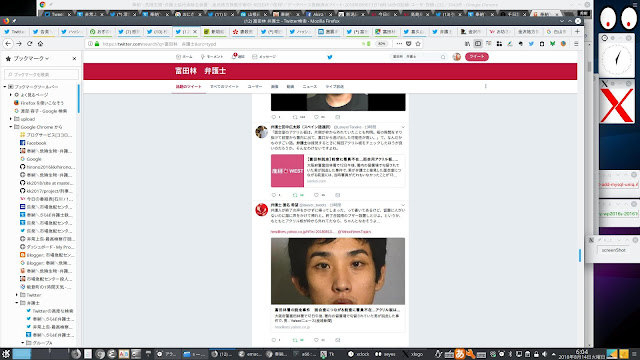The width and height of the screenshot is (640, 360).
Task: Reply to the 産経WEST article tweet
Action: 274,195
